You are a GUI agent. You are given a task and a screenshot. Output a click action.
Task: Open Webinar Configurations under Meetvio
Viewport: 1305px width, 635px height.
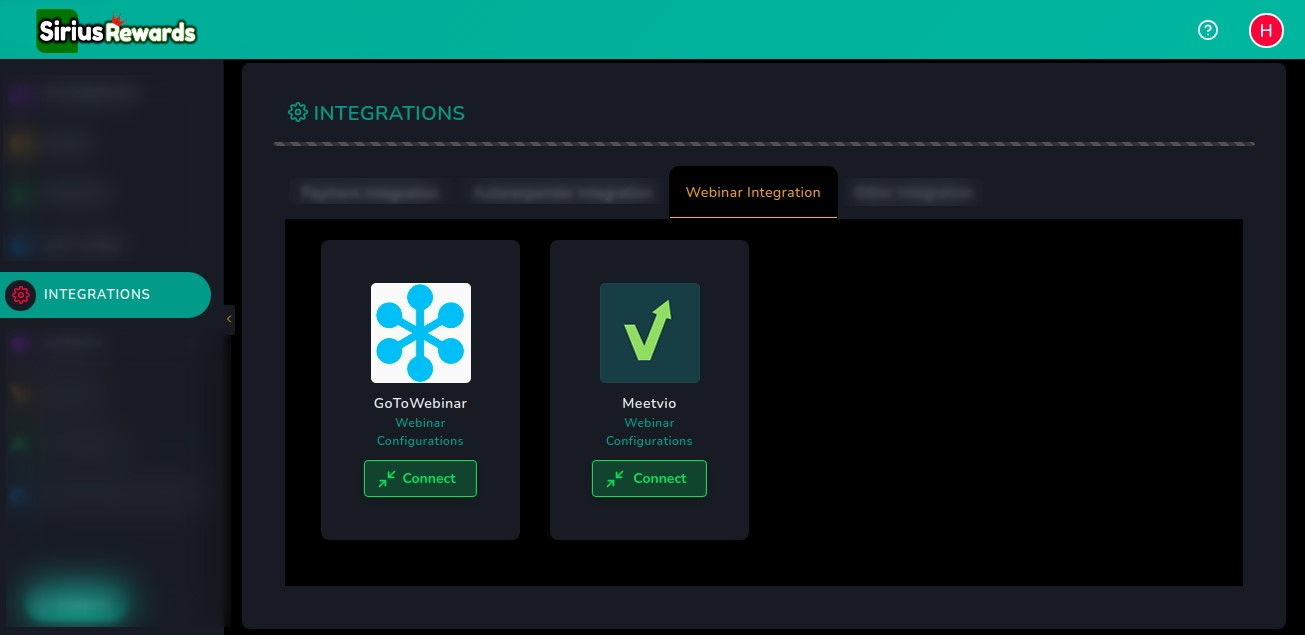pos(649,432)
